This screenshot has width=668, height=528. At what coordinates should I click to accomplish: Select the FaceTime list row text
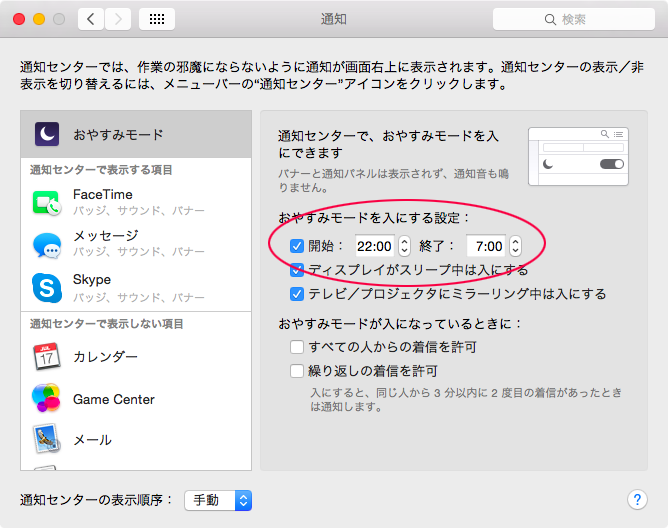point(103,194)
